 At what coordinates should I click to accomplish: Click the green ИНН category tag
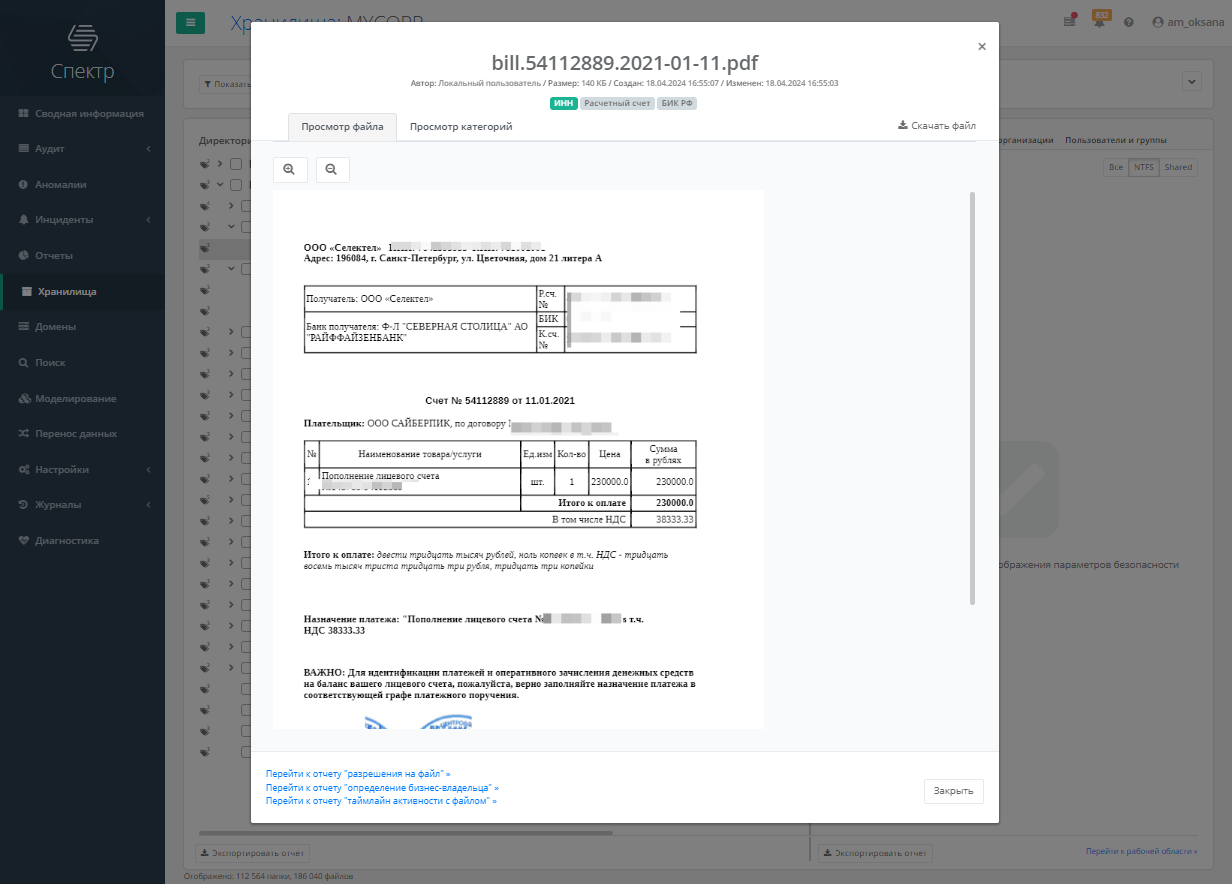[x=563, y=103]
